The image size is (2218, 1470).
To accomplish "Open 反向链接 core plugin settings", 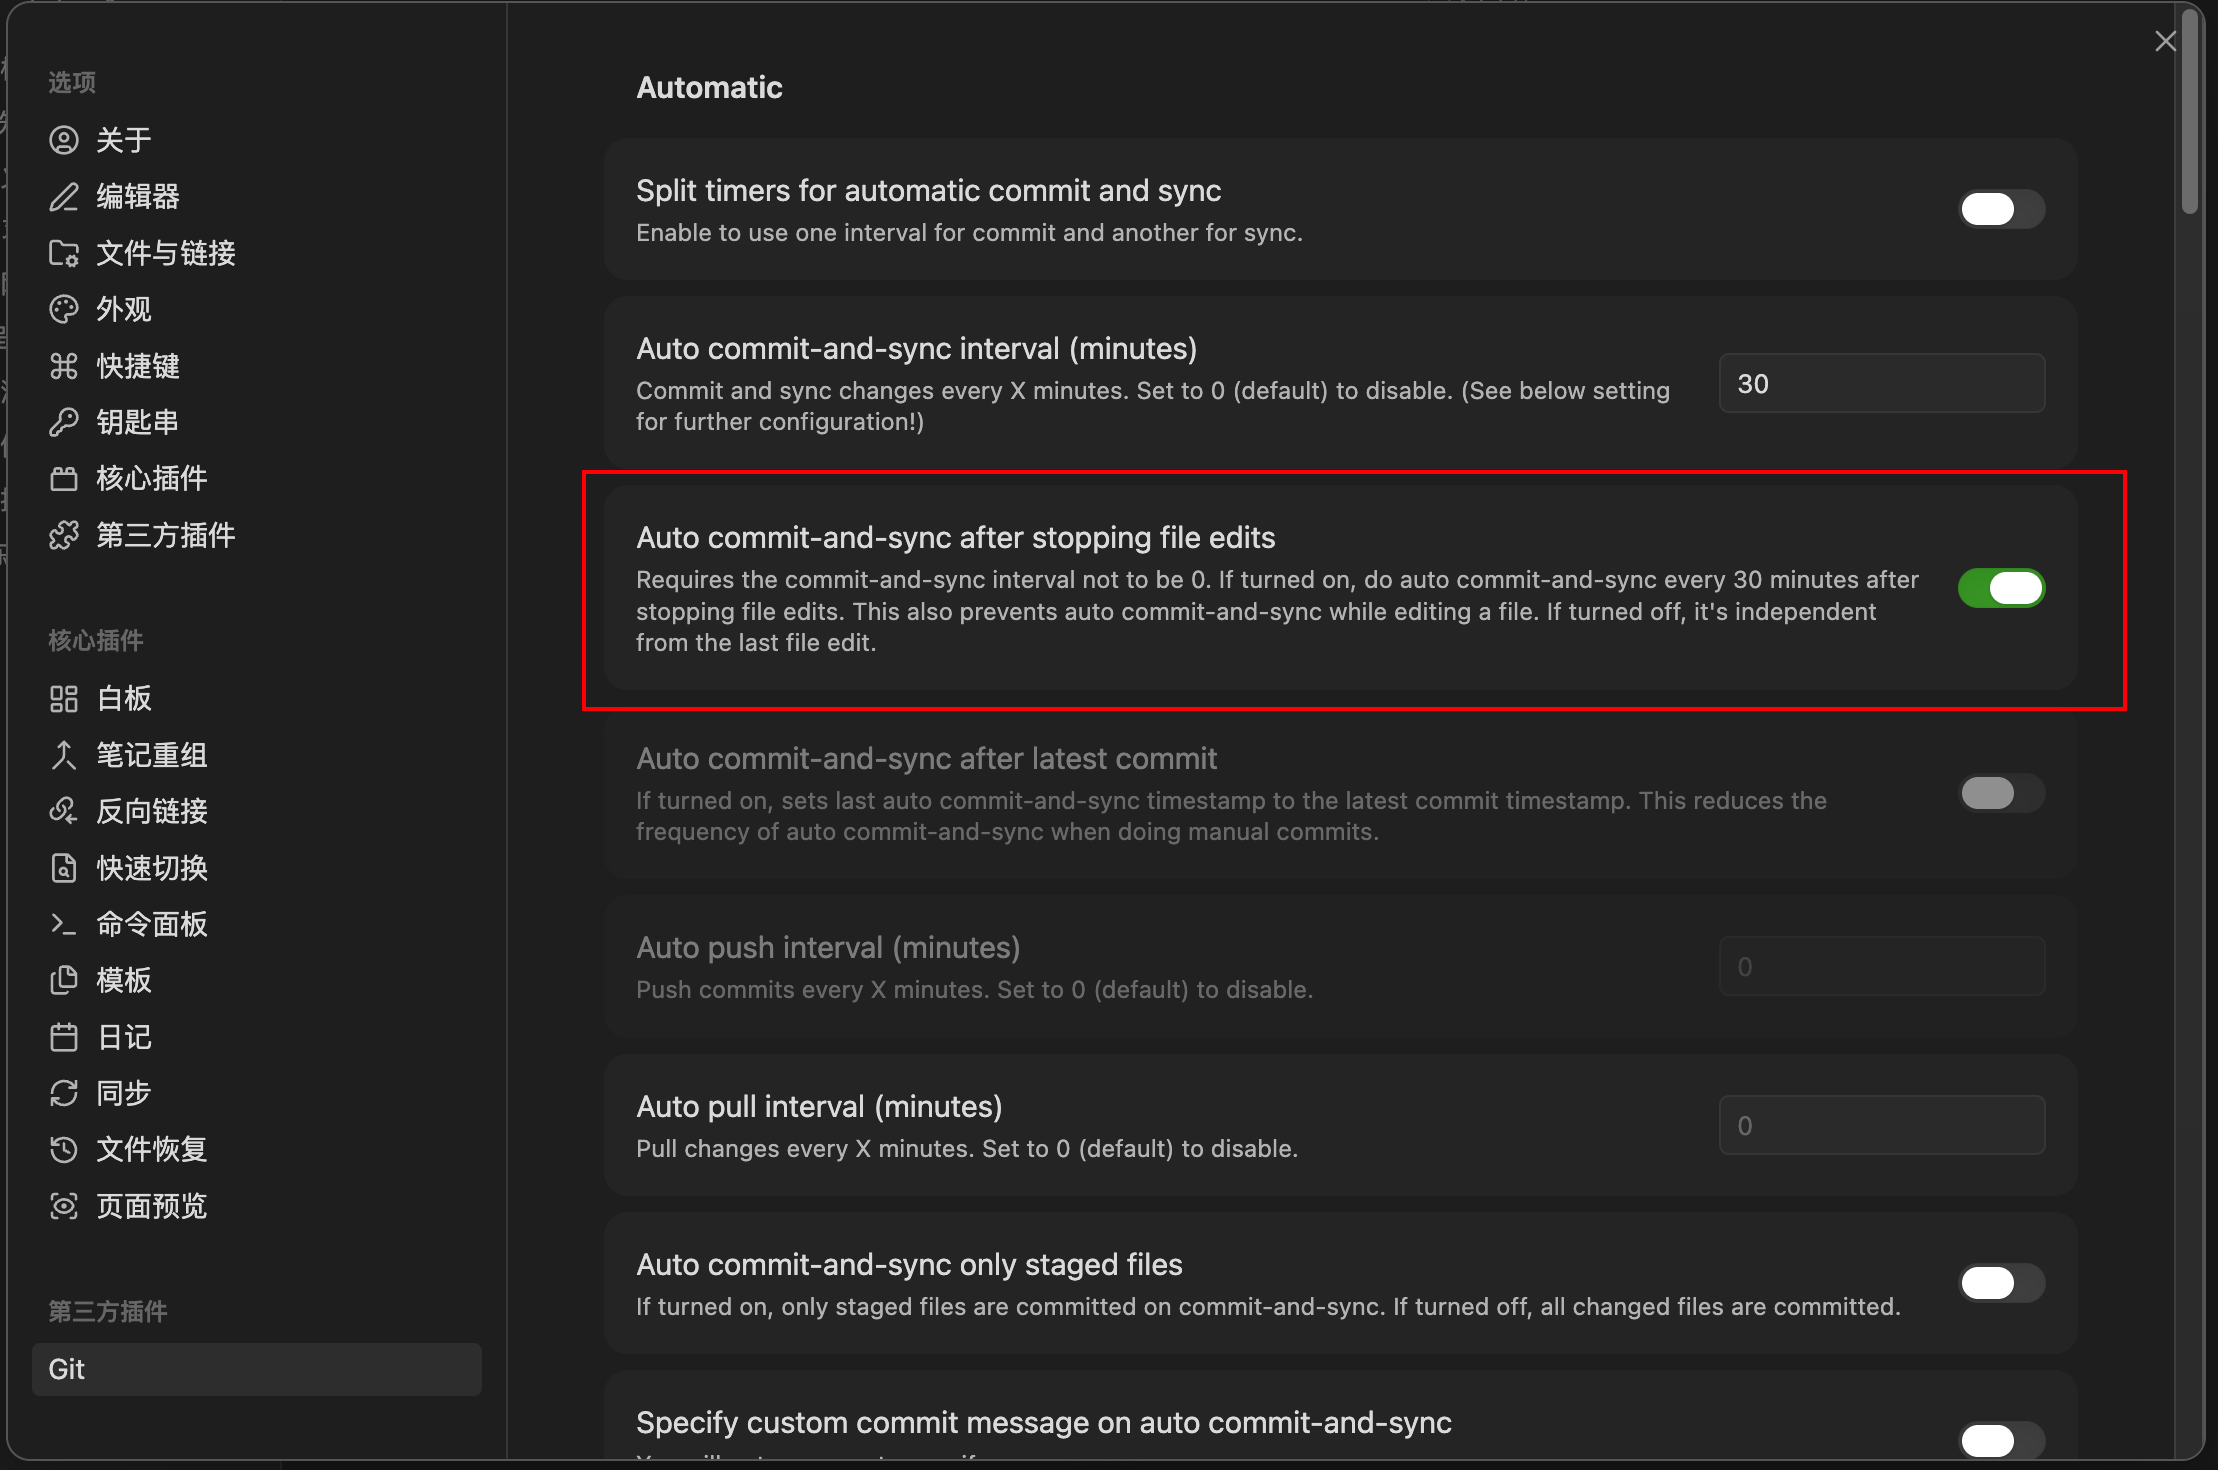I will [x=257, y=811].
